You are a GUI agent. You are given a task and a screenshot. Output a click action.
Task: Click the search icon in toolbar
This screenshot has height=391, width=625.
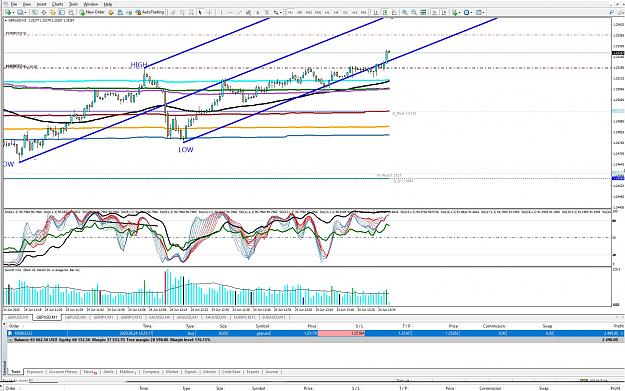[611, 12]
